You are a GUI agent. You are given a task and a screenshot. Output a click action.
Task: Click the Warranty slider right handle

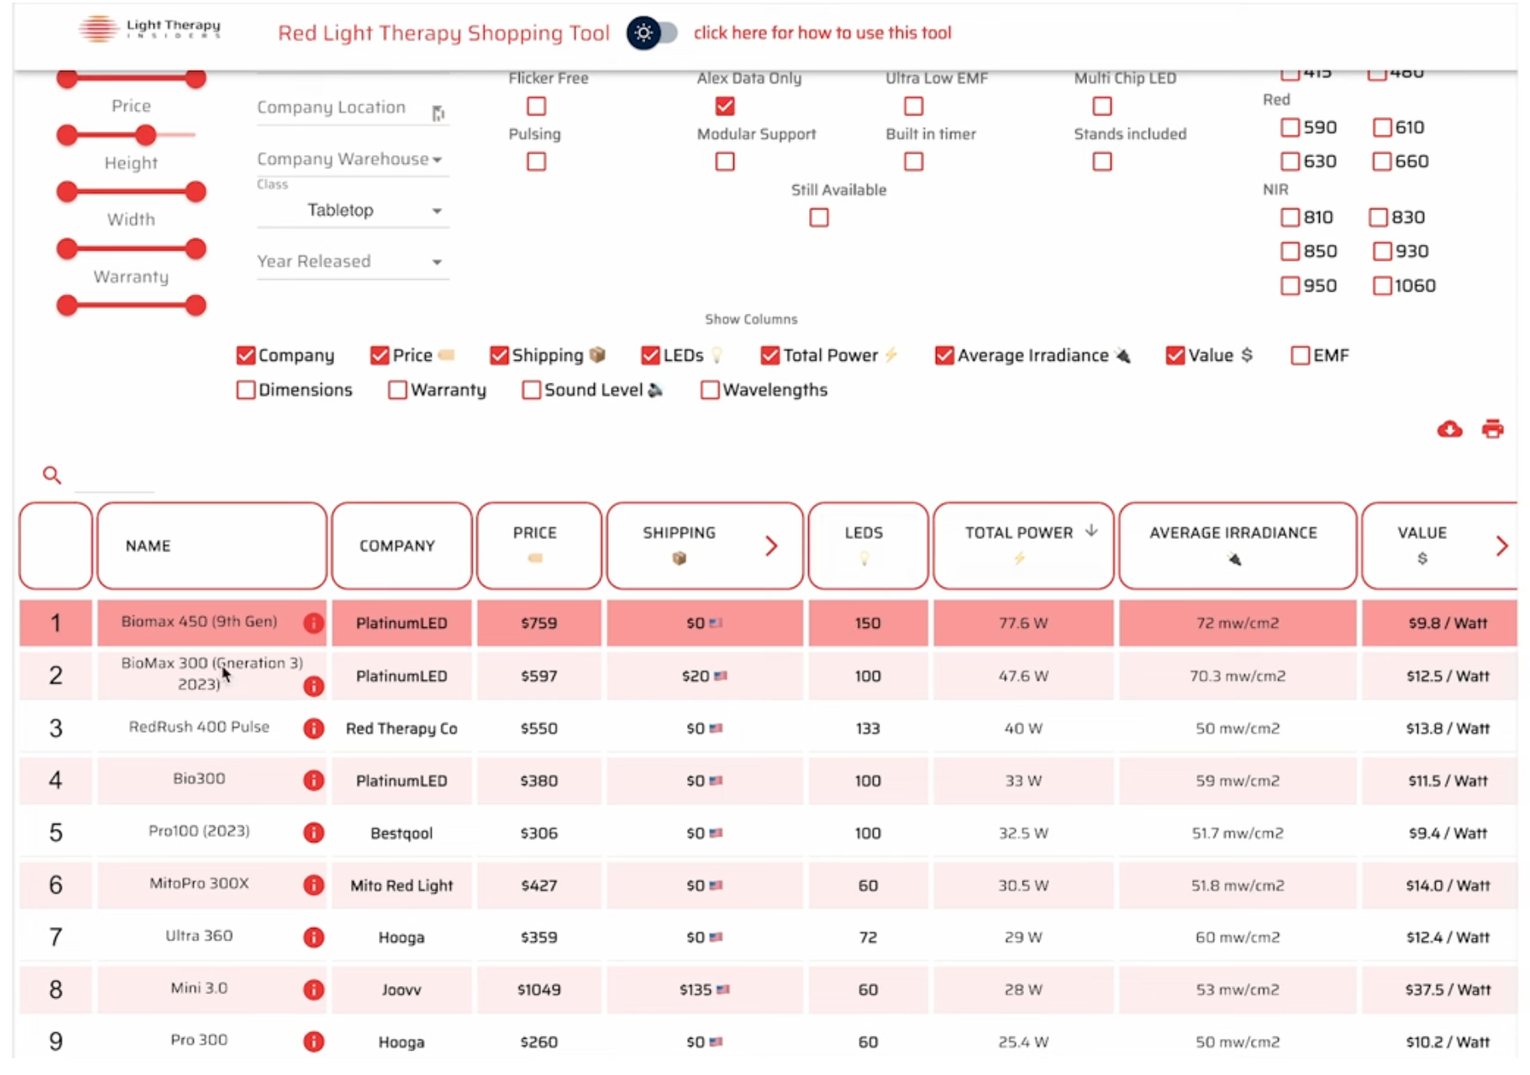click(x=196, y=306)
